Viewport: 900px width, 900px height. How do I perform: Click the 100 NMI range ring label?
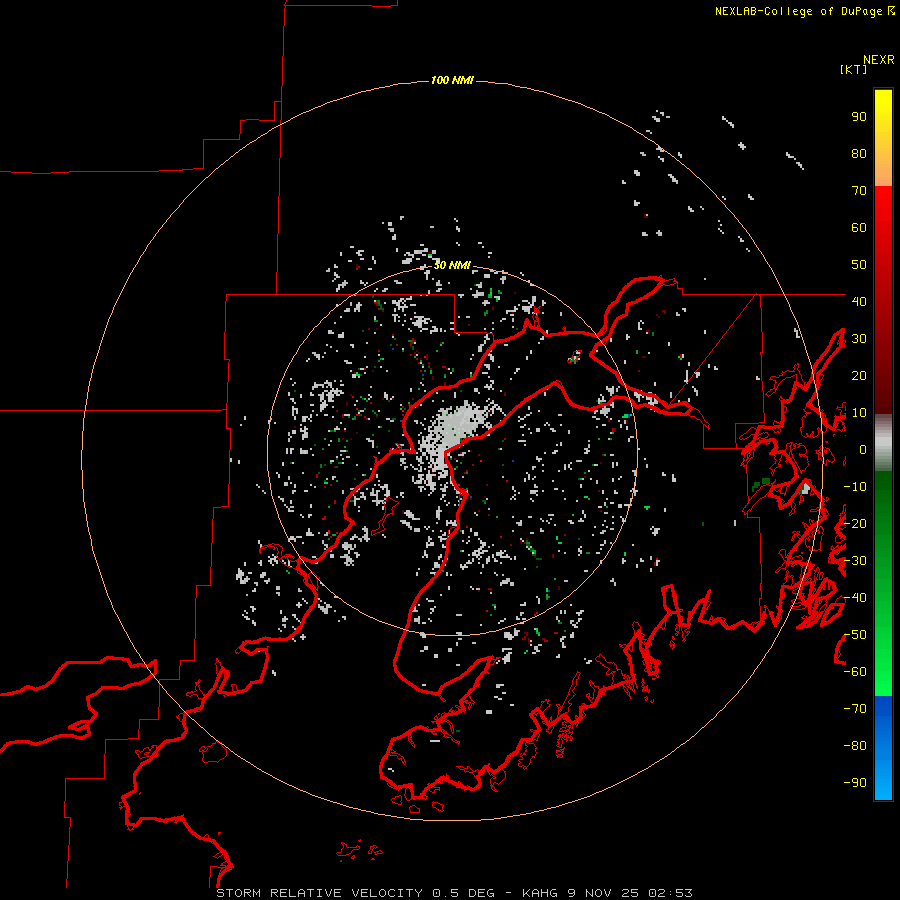(x=452, y=80)
